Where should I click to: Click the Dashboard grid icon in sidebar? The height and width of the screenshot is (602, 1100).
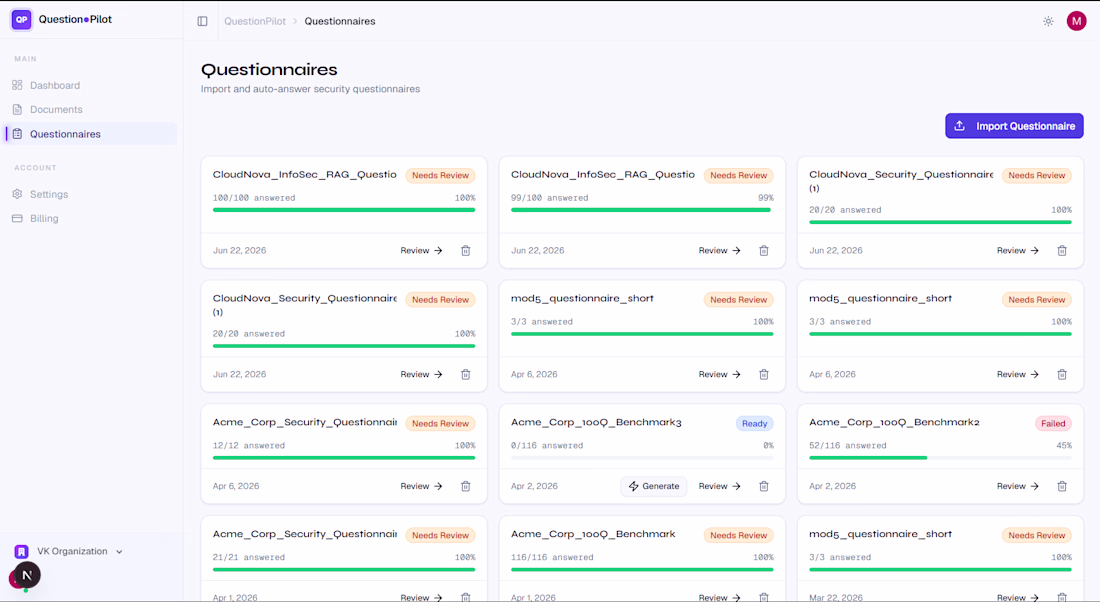[x=18, y=85]
